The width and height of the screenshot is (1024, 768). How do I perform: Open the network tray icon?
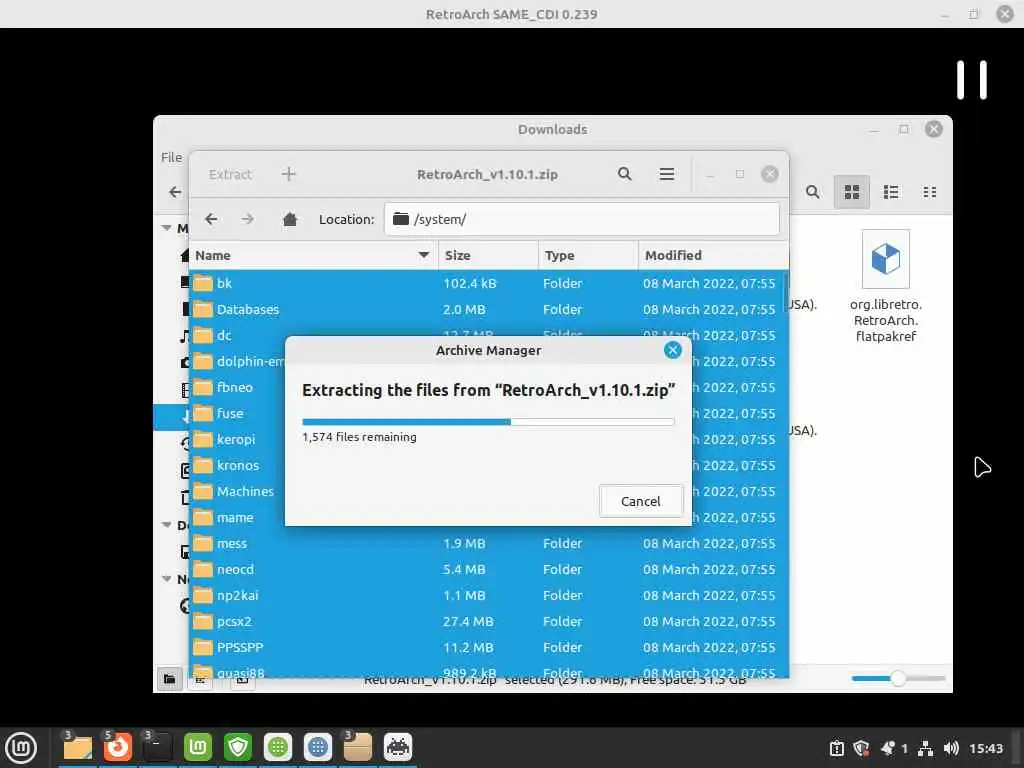pyautogui.click(x=925, y=748)
